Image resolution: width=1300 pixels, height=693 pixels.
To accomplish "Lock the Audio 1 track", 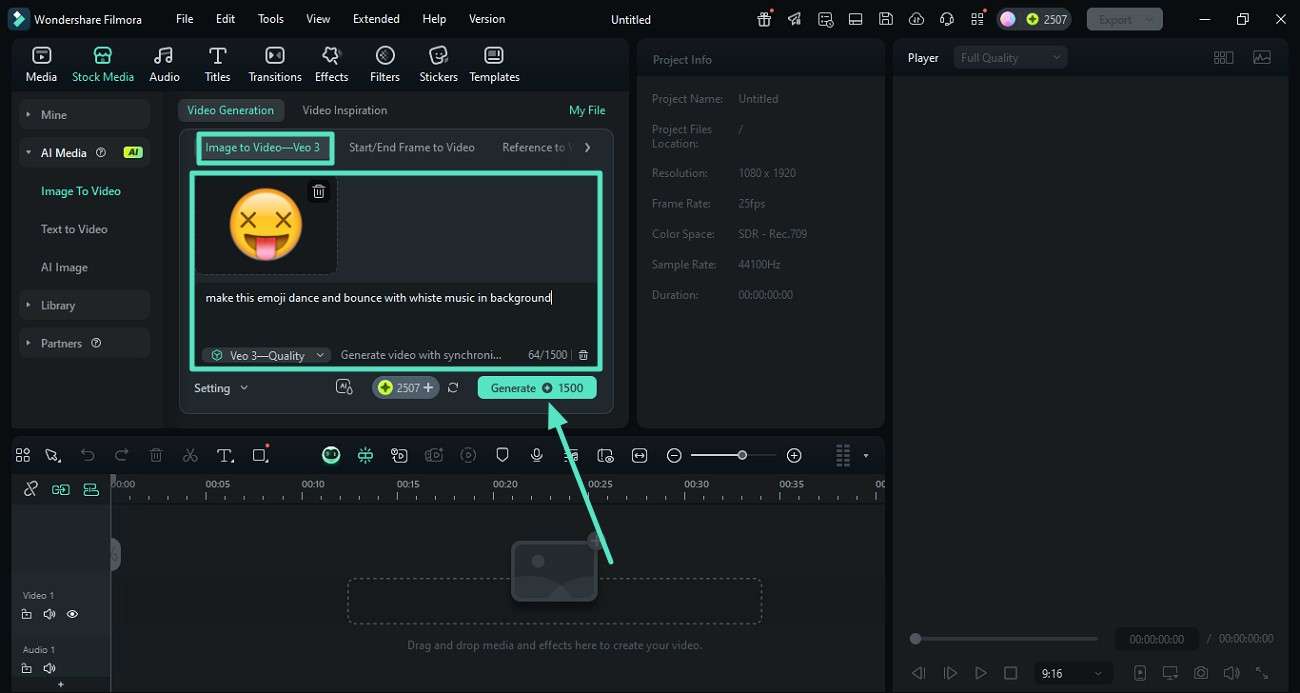I will (27, 668).
